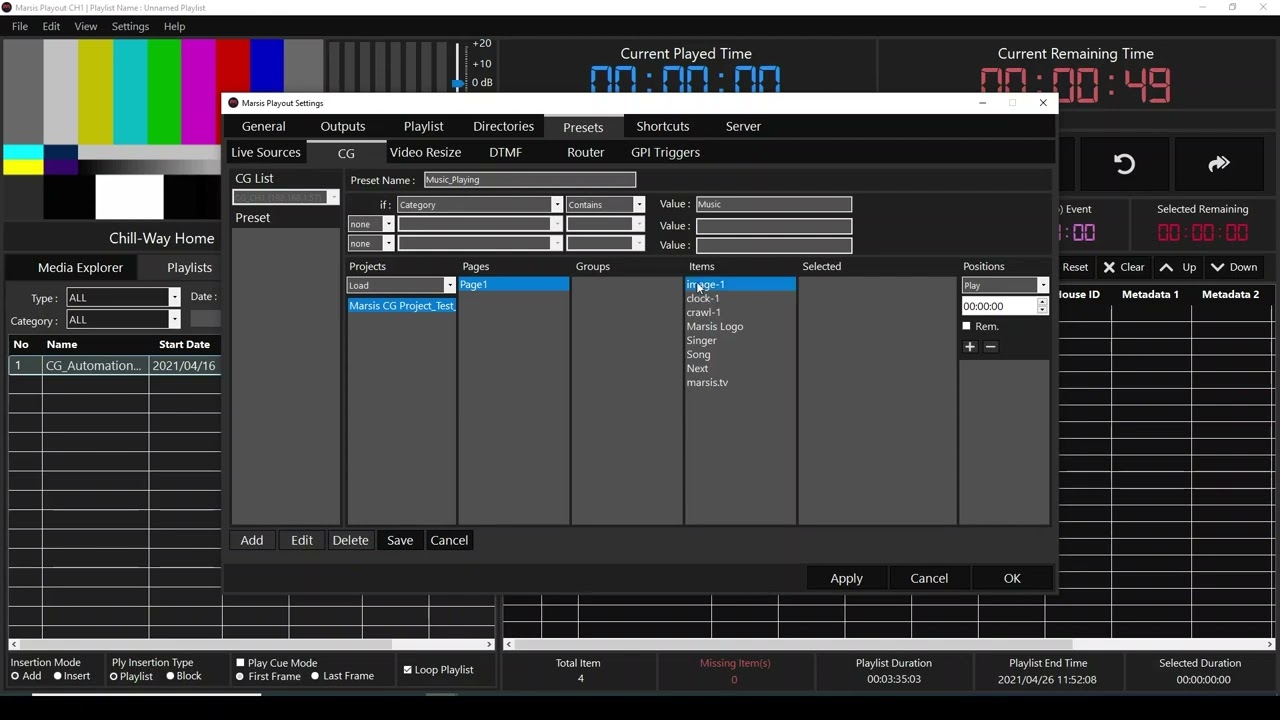1280x720 pixels.
Task: Click Cancel next to the Save button
Action: 449,540
